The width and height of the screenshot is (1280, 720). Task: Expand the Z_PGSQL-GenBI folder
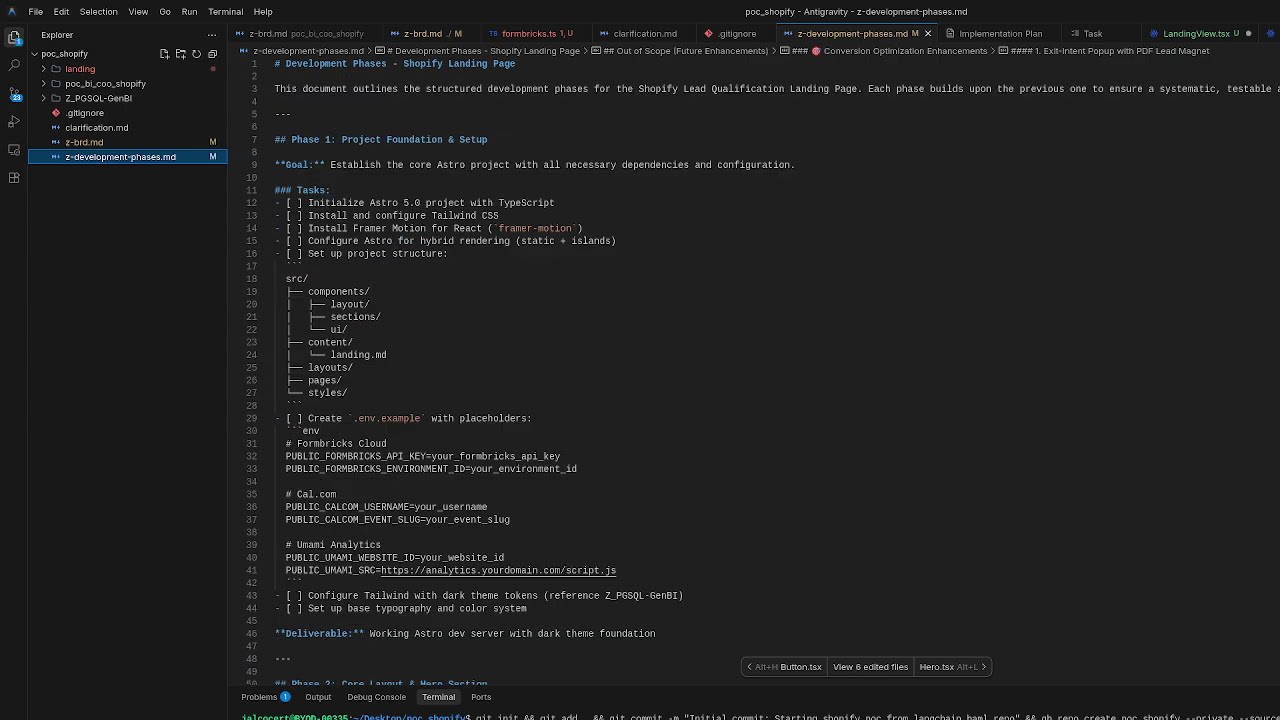[x=43, y=98]
